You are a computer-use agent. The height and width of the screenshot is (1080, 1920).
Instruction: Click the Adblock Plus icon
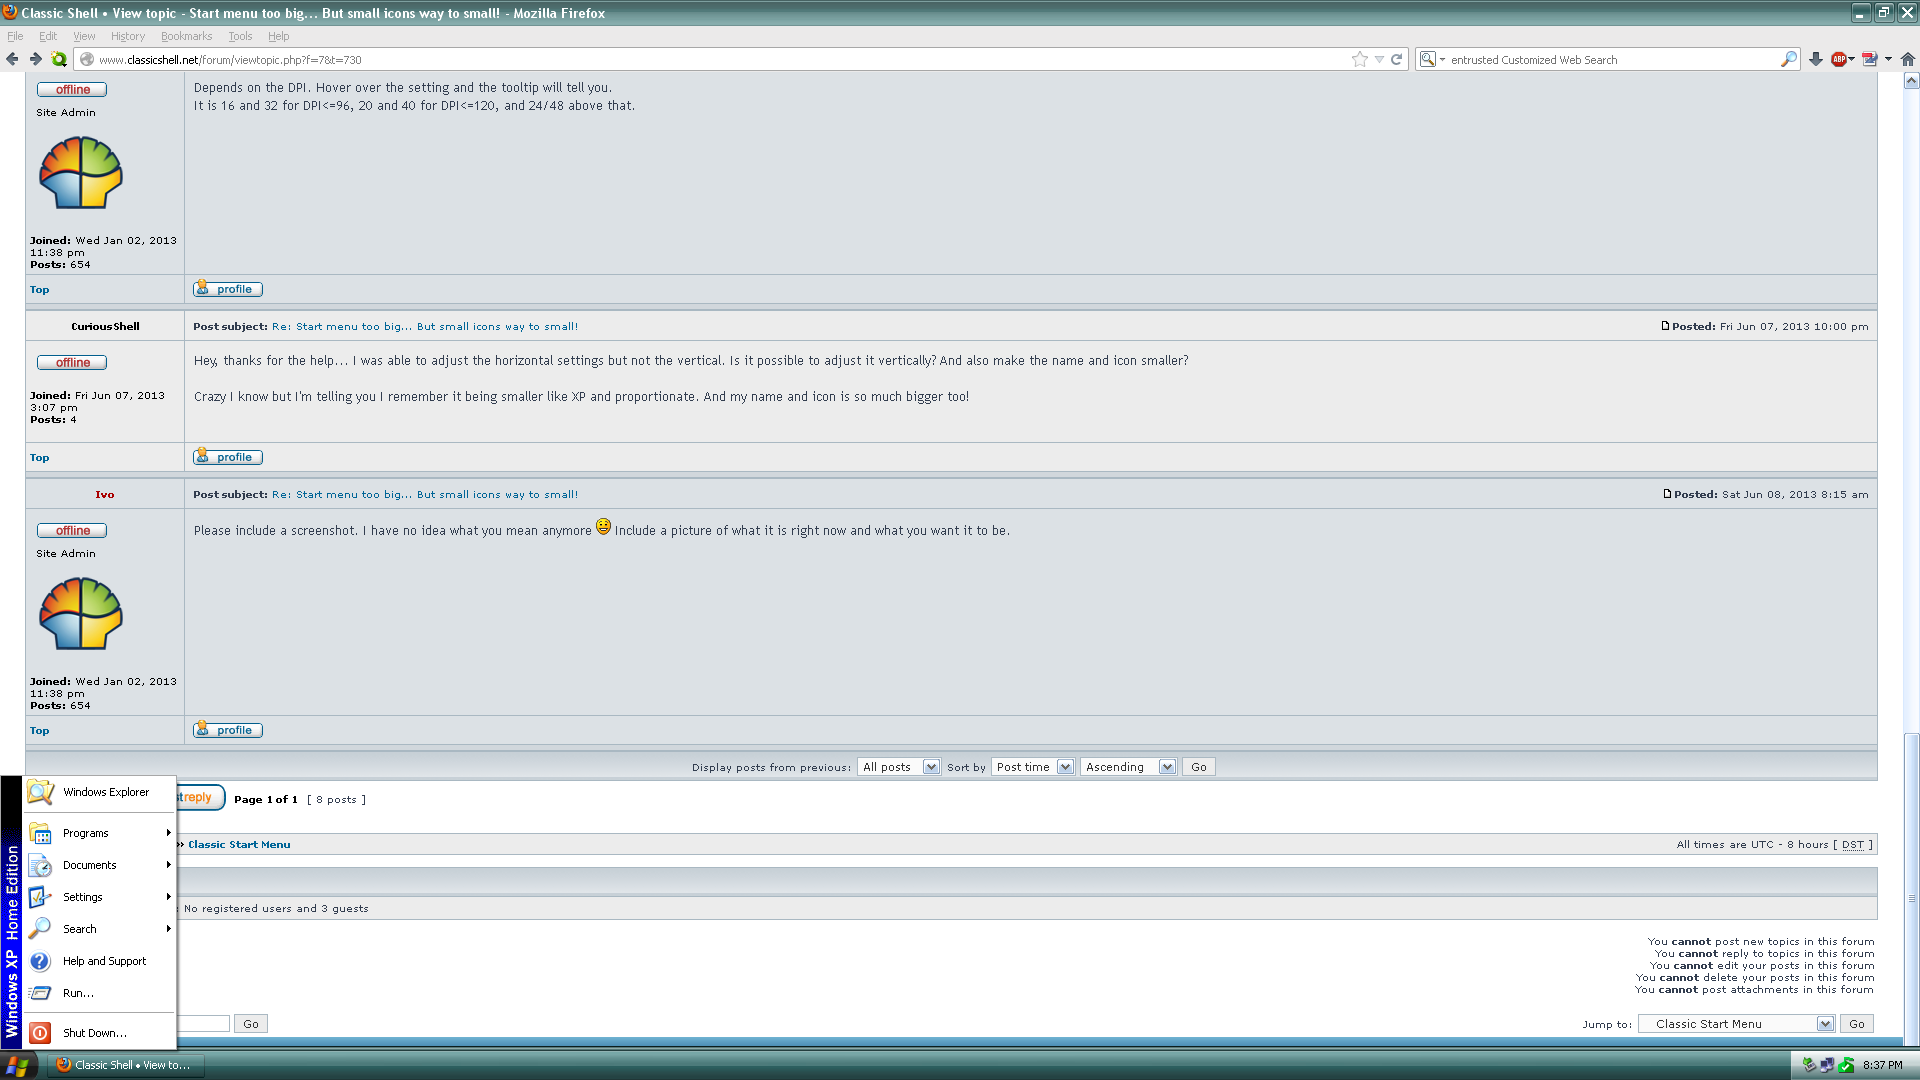pyautogui.click(x=1839, y=59)
